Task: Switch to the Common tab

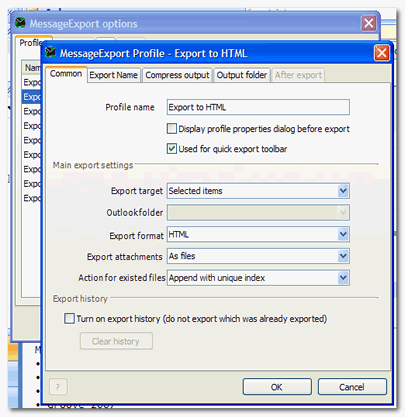Action: click(66, 74)
